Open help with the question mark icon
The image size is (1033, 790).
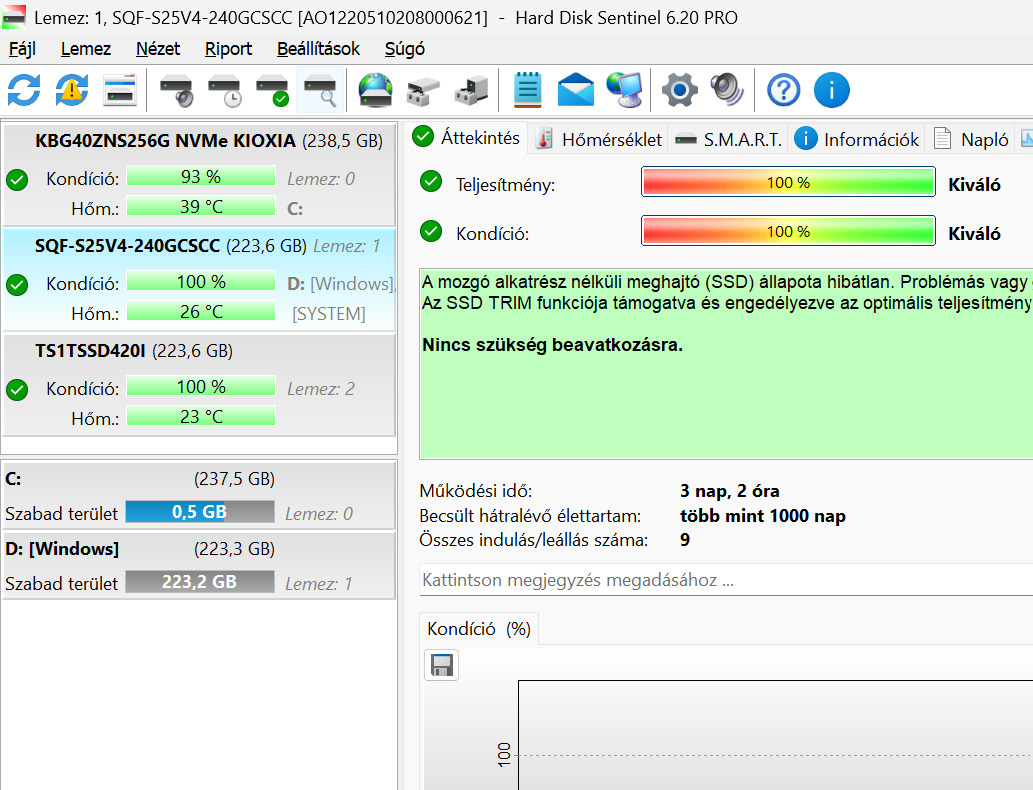tap(784, 90)
